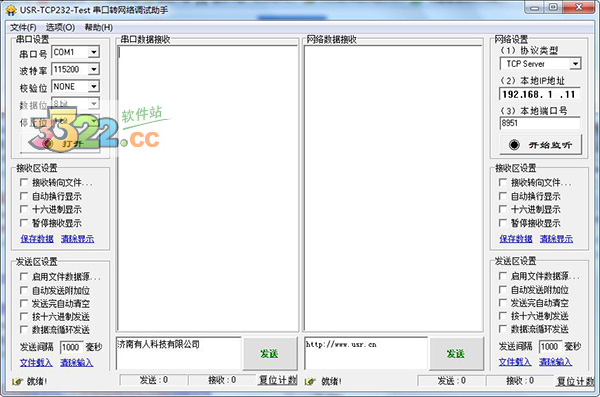Enable network 启用文件数据源 checkbox
The height and width of the screenshot is (397, 600).
pos(503,276)
